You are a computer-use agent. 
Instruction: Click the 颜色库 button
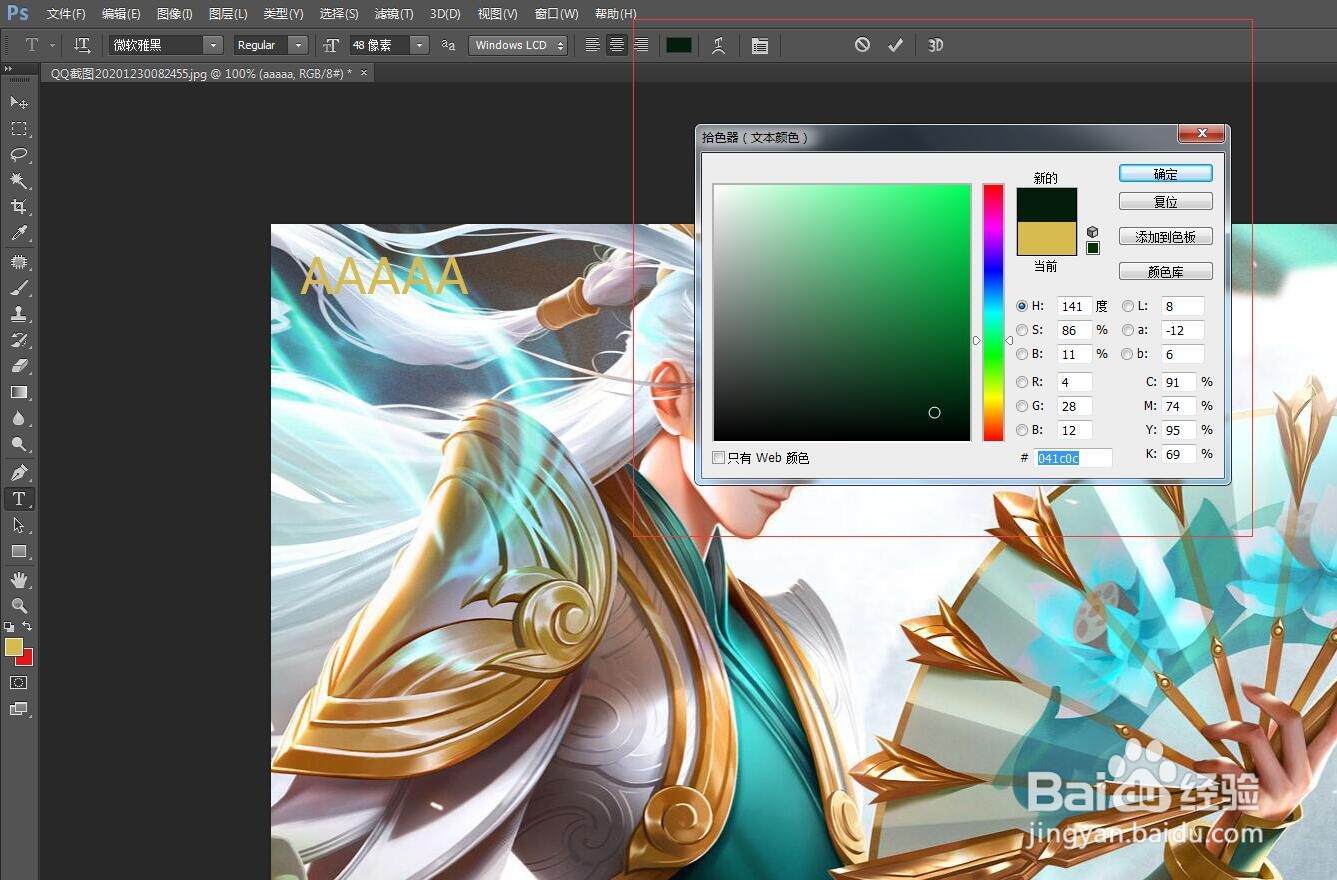tap(1166, 272)
